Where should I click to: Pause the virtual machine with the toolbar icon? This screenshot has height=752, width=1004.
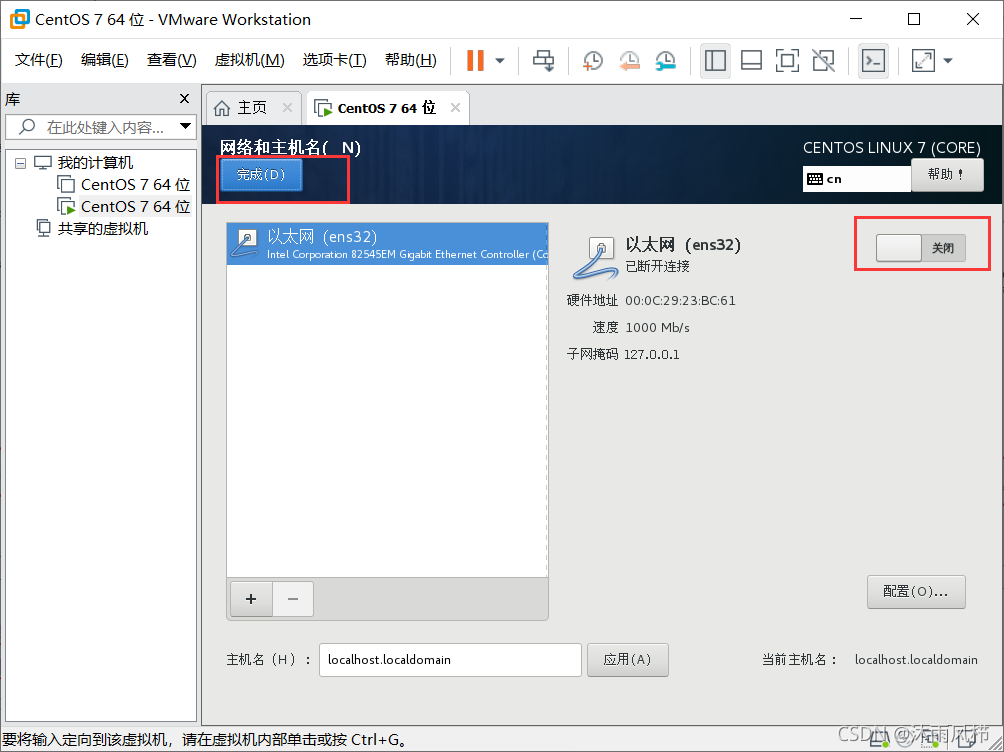pyautogui.click(x=475, y=60)
